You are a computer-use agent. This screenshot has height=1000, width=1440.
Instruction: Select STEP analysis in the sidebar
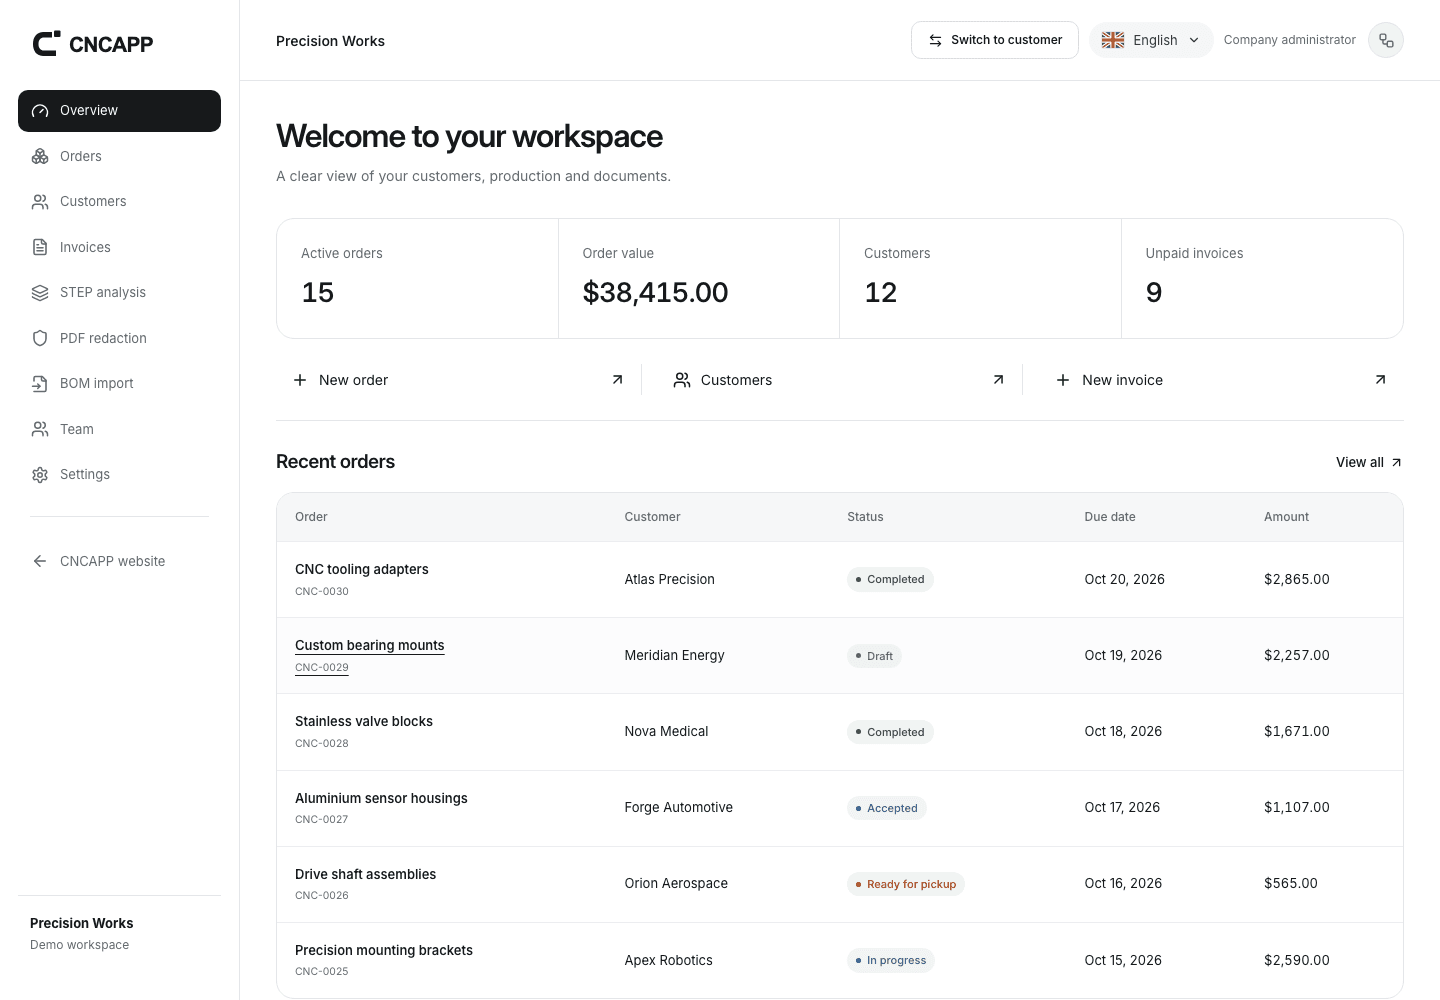[x=119, y=293]
